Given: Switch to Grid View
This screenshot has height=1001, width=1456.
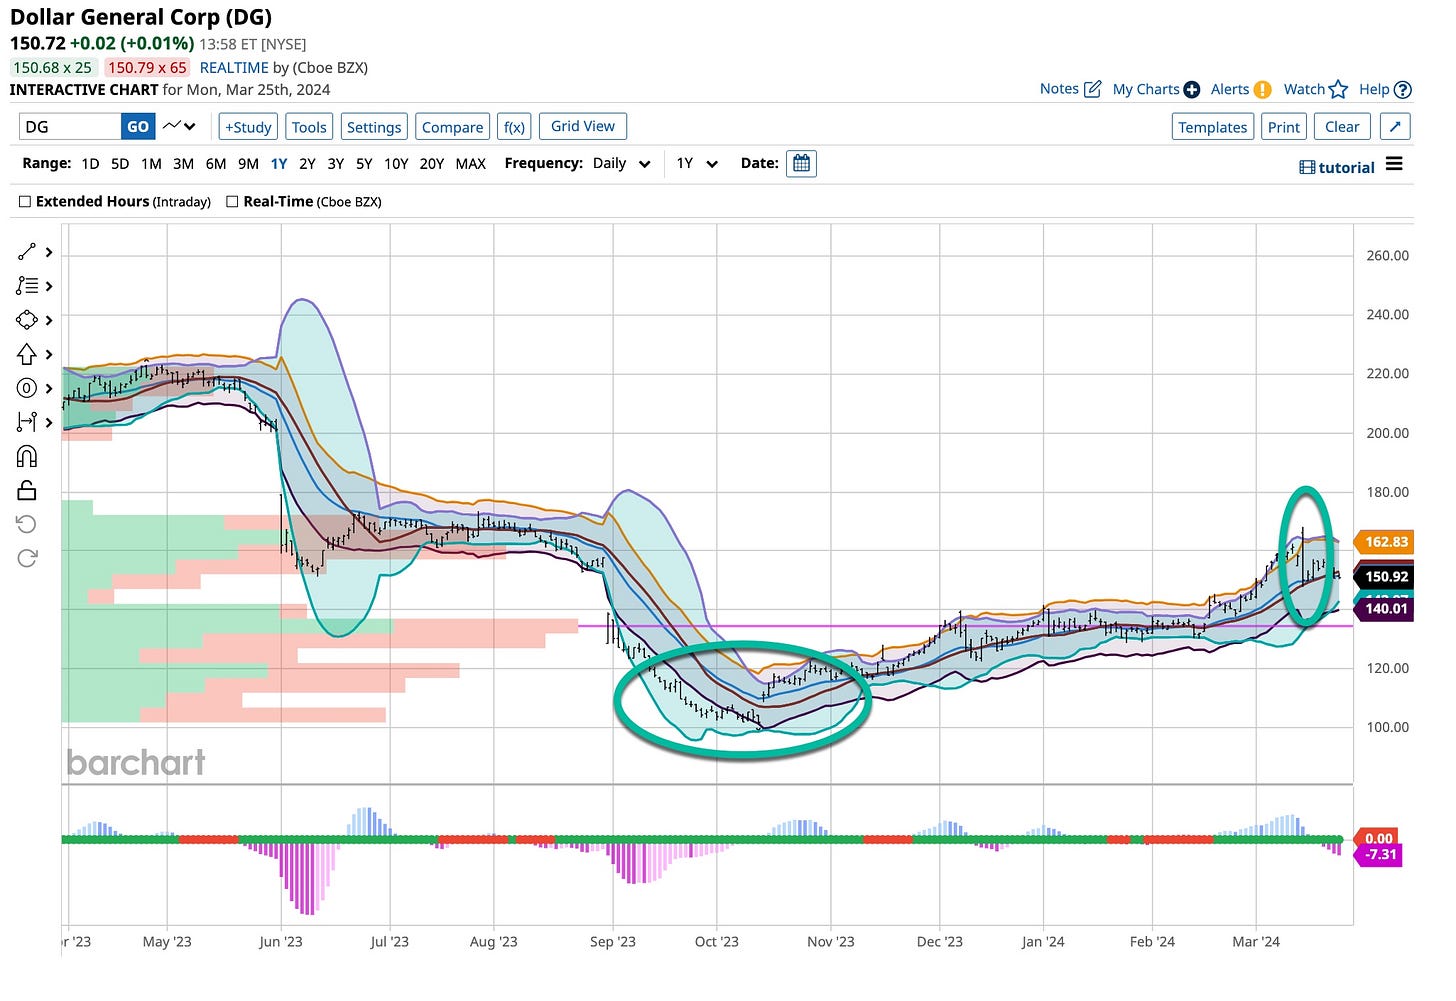Looking at the screenshot, I should 583,126.
